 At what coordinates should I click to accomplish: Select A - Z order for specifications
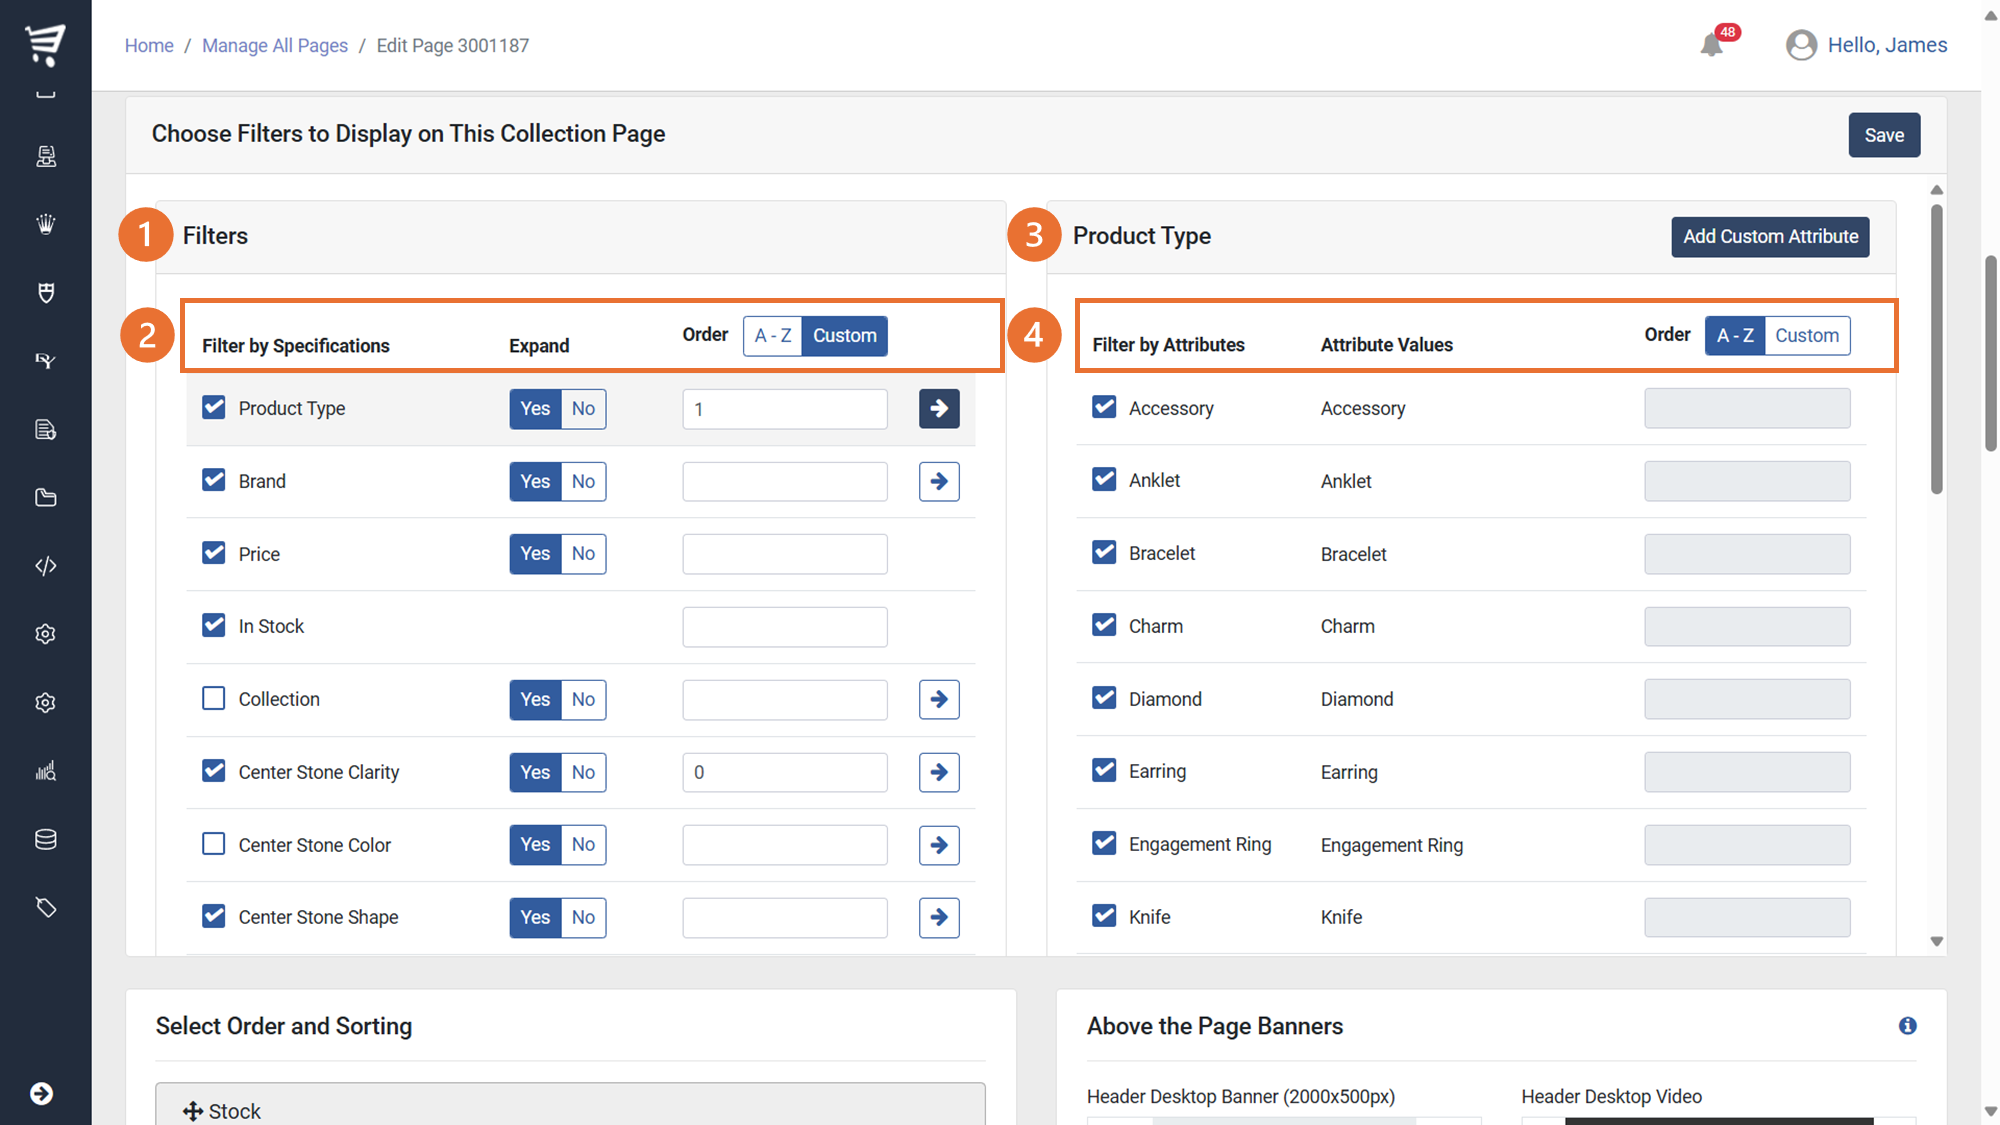pos(772,336)
